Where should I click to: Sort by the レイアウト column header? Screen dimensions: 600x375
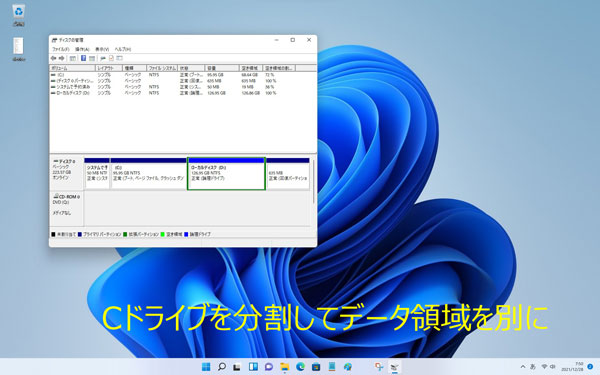[109, 68]
